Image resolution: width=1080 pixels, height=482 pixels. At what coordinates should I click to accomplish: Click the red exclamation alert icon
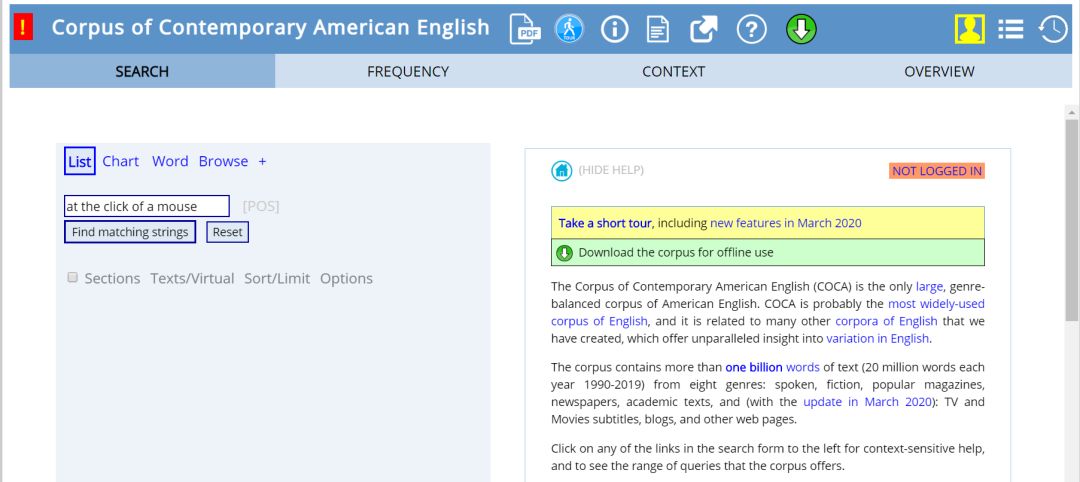point(23,28)
